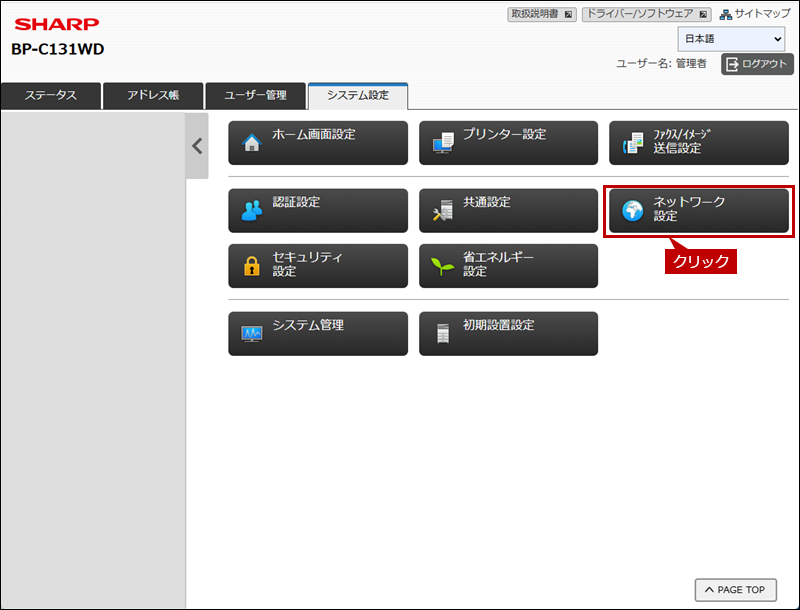Open ホーム画面設定 label
Image resolution: width=800 pixels, height=610 pixels.
pyautogui.click(x=313, y=134)
